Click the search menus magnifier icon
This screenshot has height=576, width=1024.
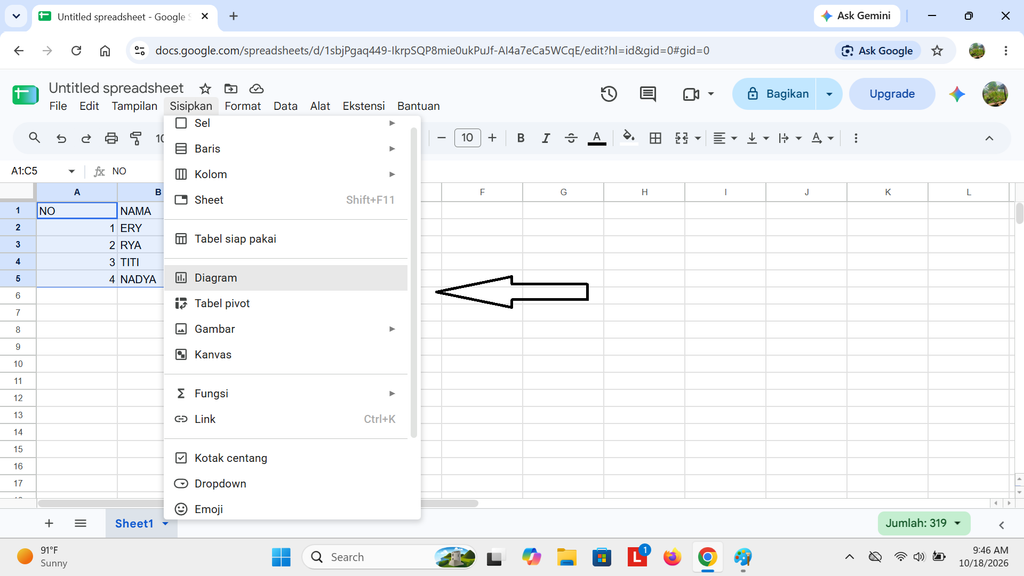pyautogui.click(x=35, y=138)
